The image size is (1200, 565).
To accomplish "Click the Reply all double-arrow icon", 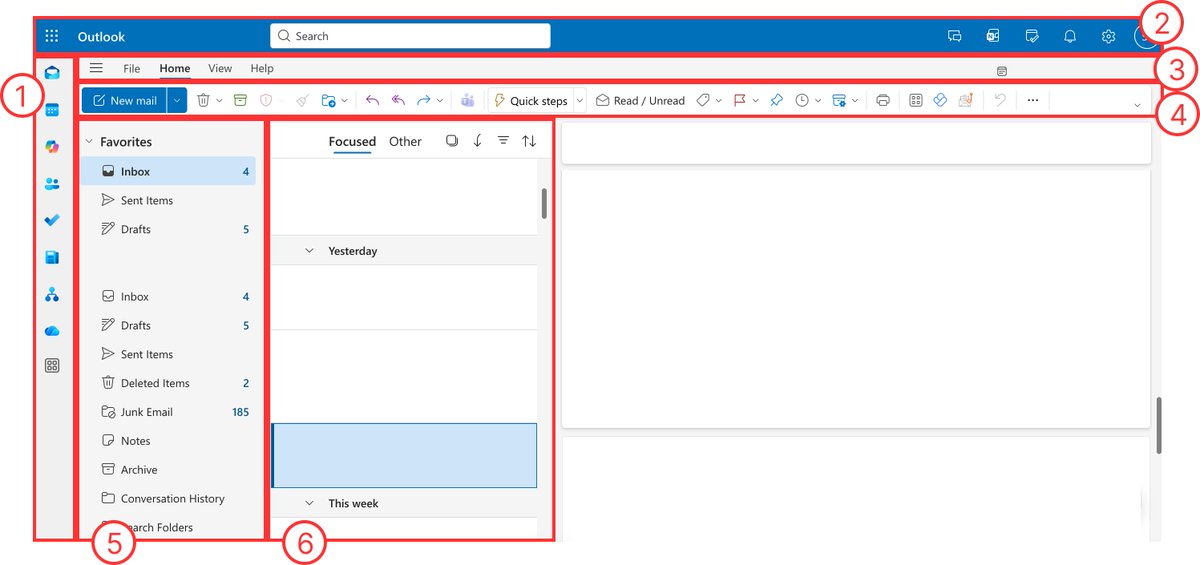I will pyautogui.click(x=398, y=100).
